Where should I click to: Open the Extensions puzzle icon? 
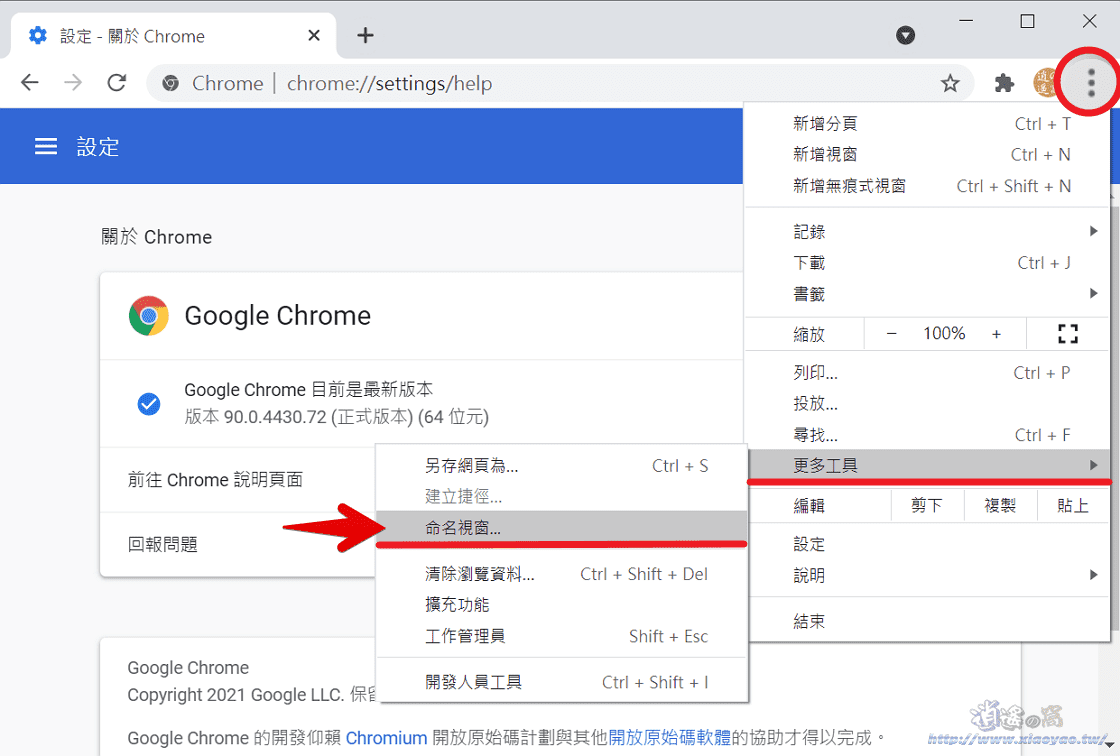[1004, 84]
